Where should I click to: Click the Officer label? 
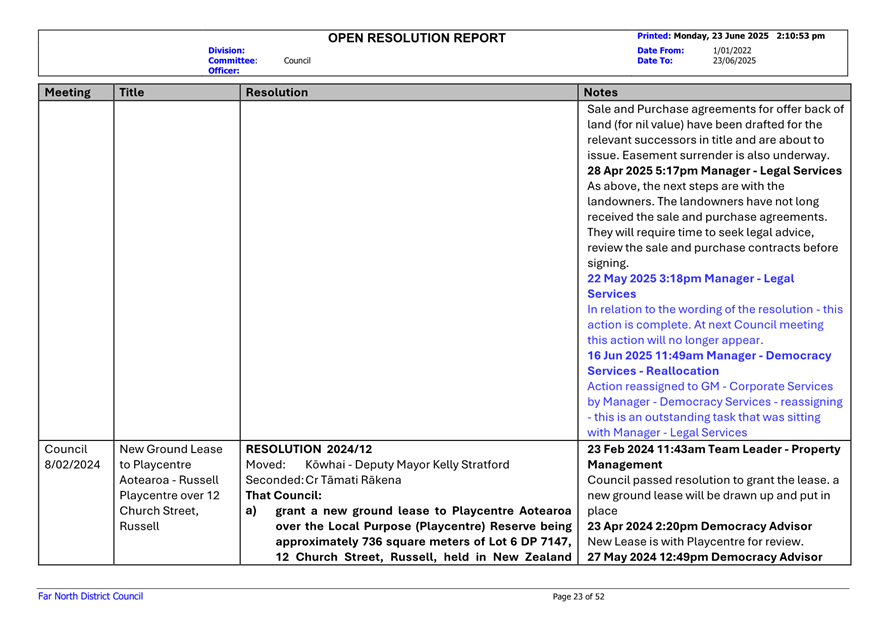224,71
